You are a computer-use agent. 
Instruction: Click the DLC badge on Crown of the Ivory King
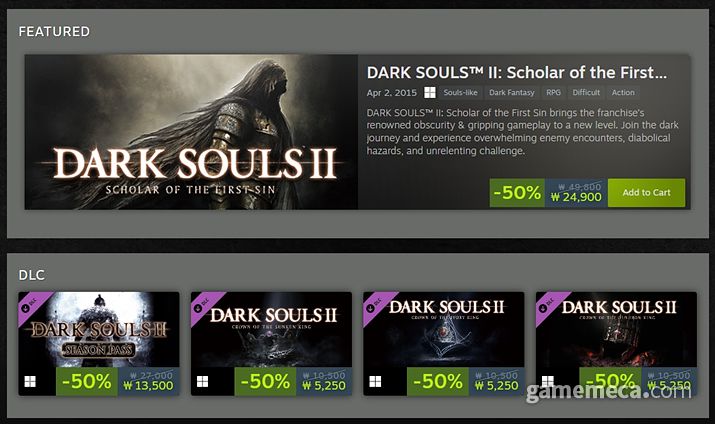click(x=372, y=301)
